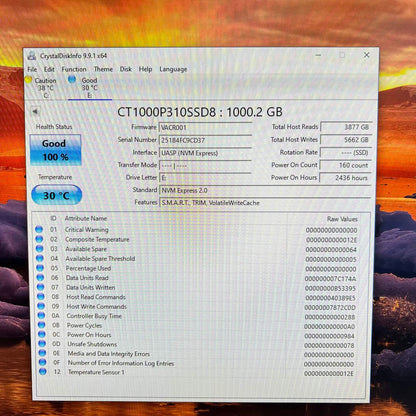Click the Standard field NVM Express 2.0

265,191
